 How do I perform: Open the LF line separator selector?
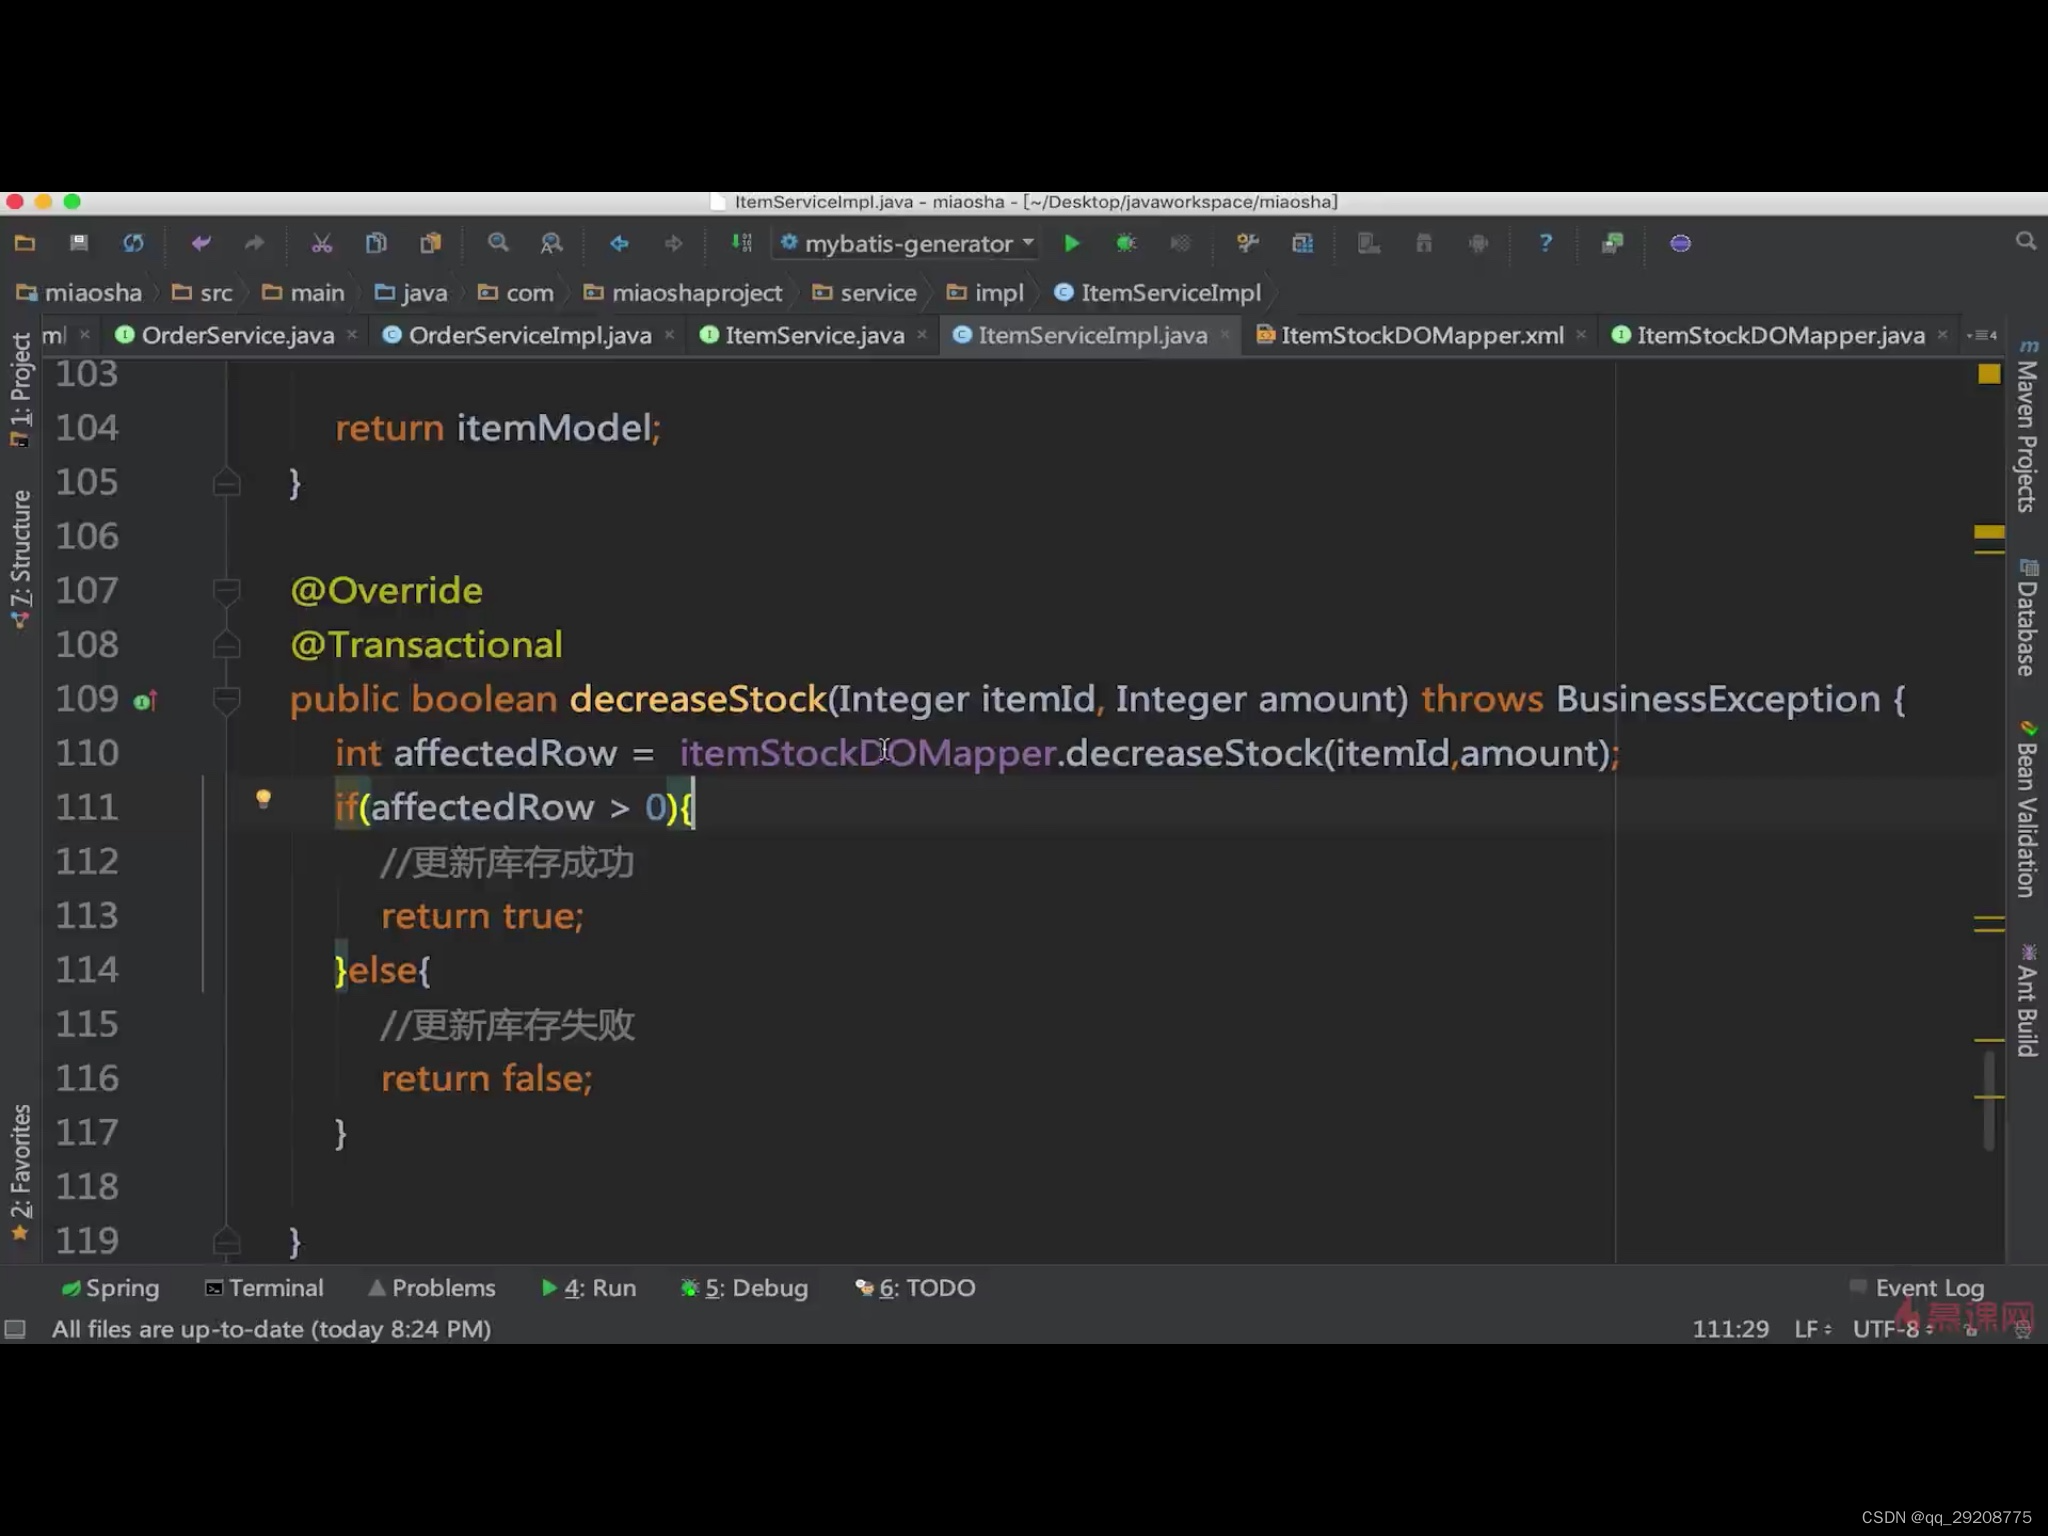tap(1811, 1329)
